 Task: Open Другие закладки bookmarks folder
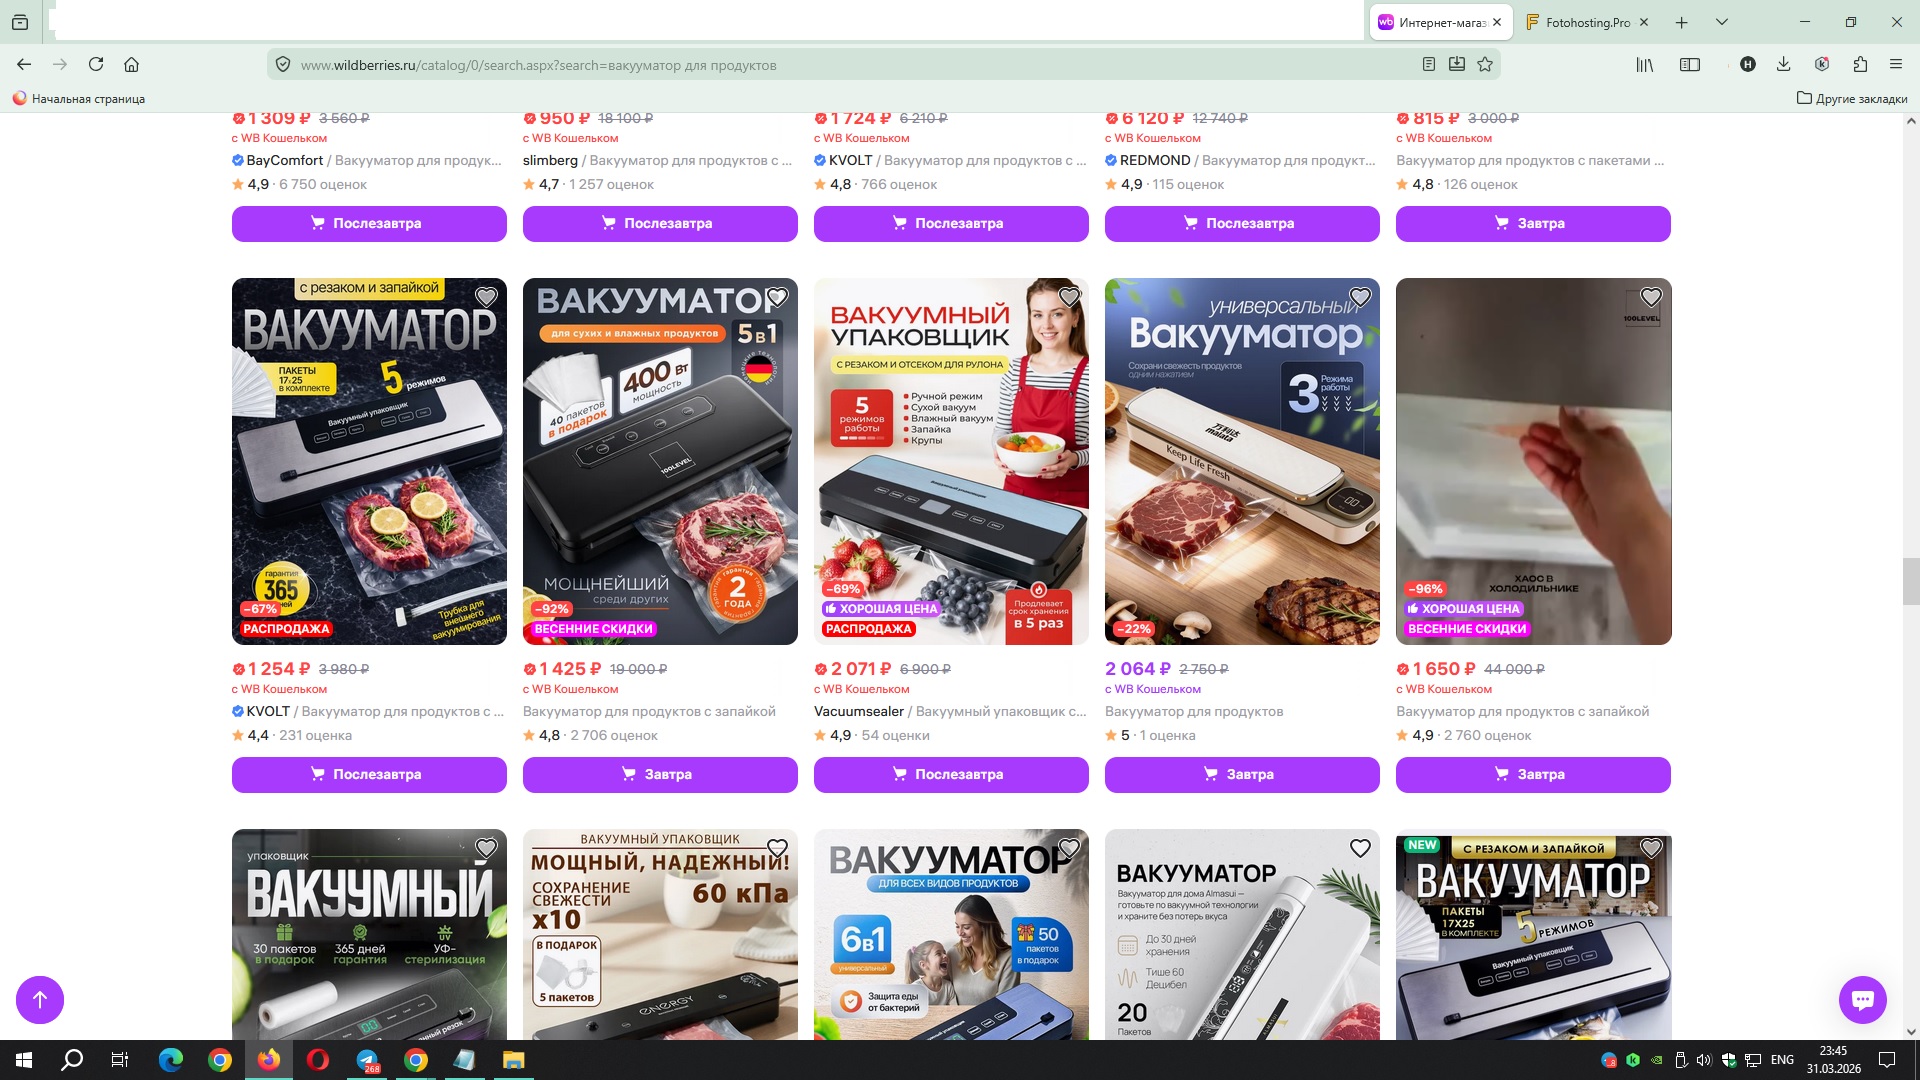tap(1852, 98)
